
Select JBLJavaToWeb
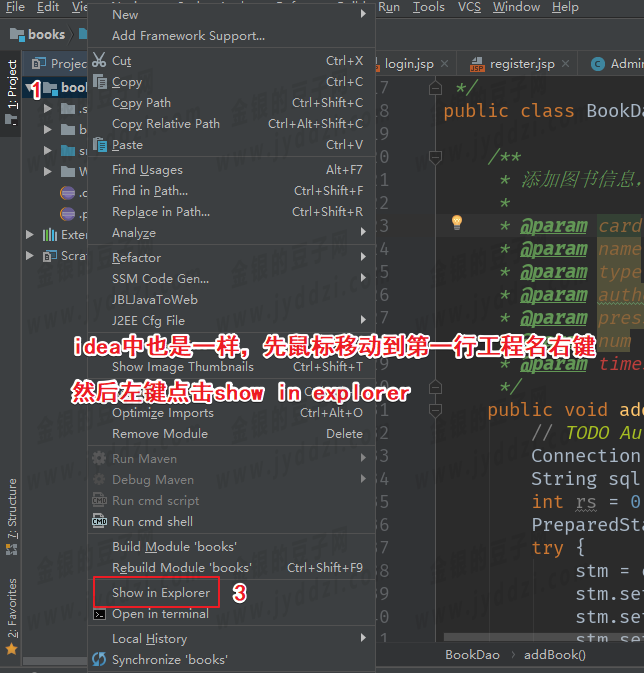231,300
